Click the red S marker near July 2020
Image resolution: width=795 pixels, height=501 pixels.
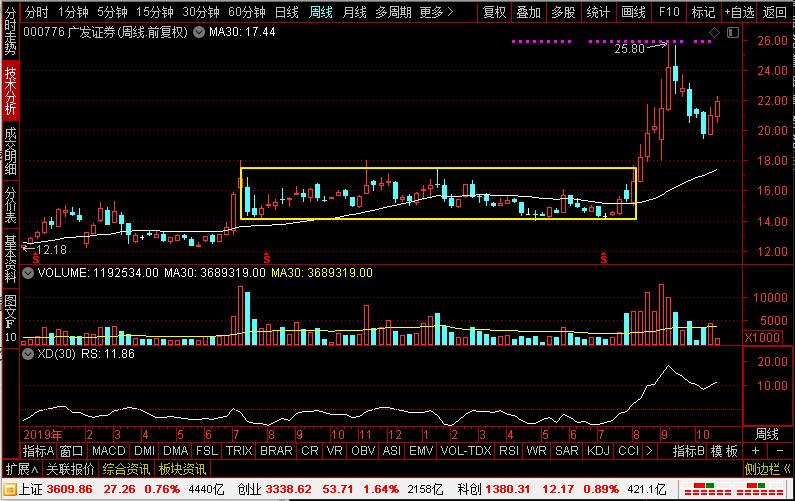[x=603, y=258]
